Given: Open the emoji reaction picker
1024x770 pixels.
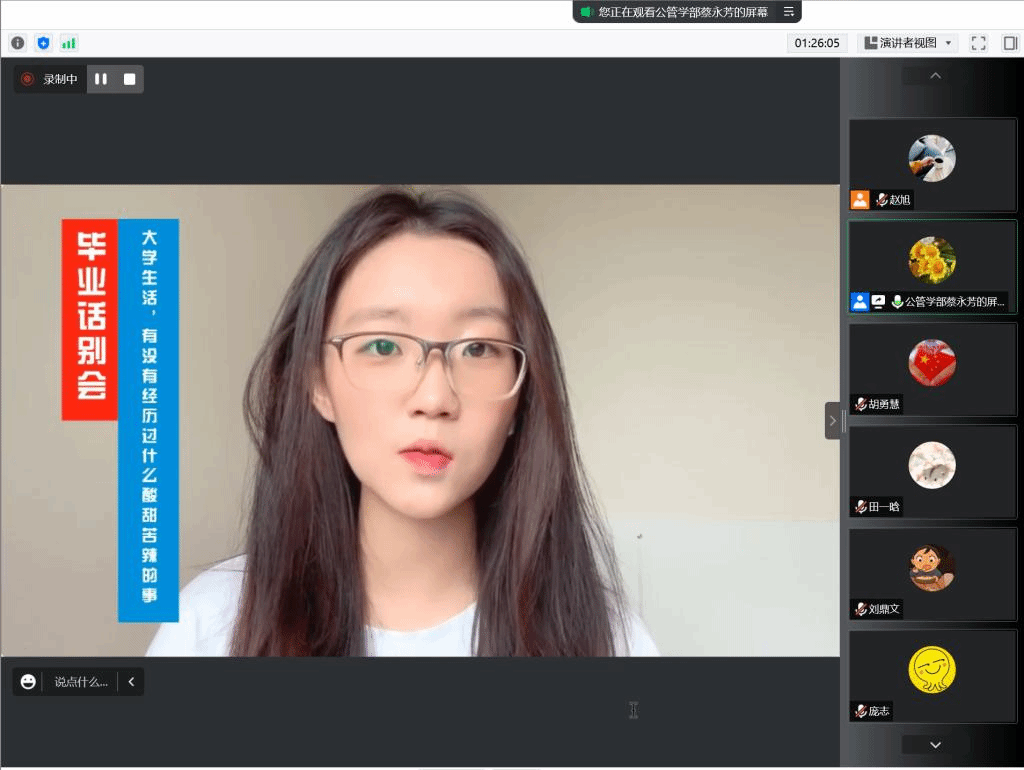Looking at the screenshot, I should [x=28, y=682].
